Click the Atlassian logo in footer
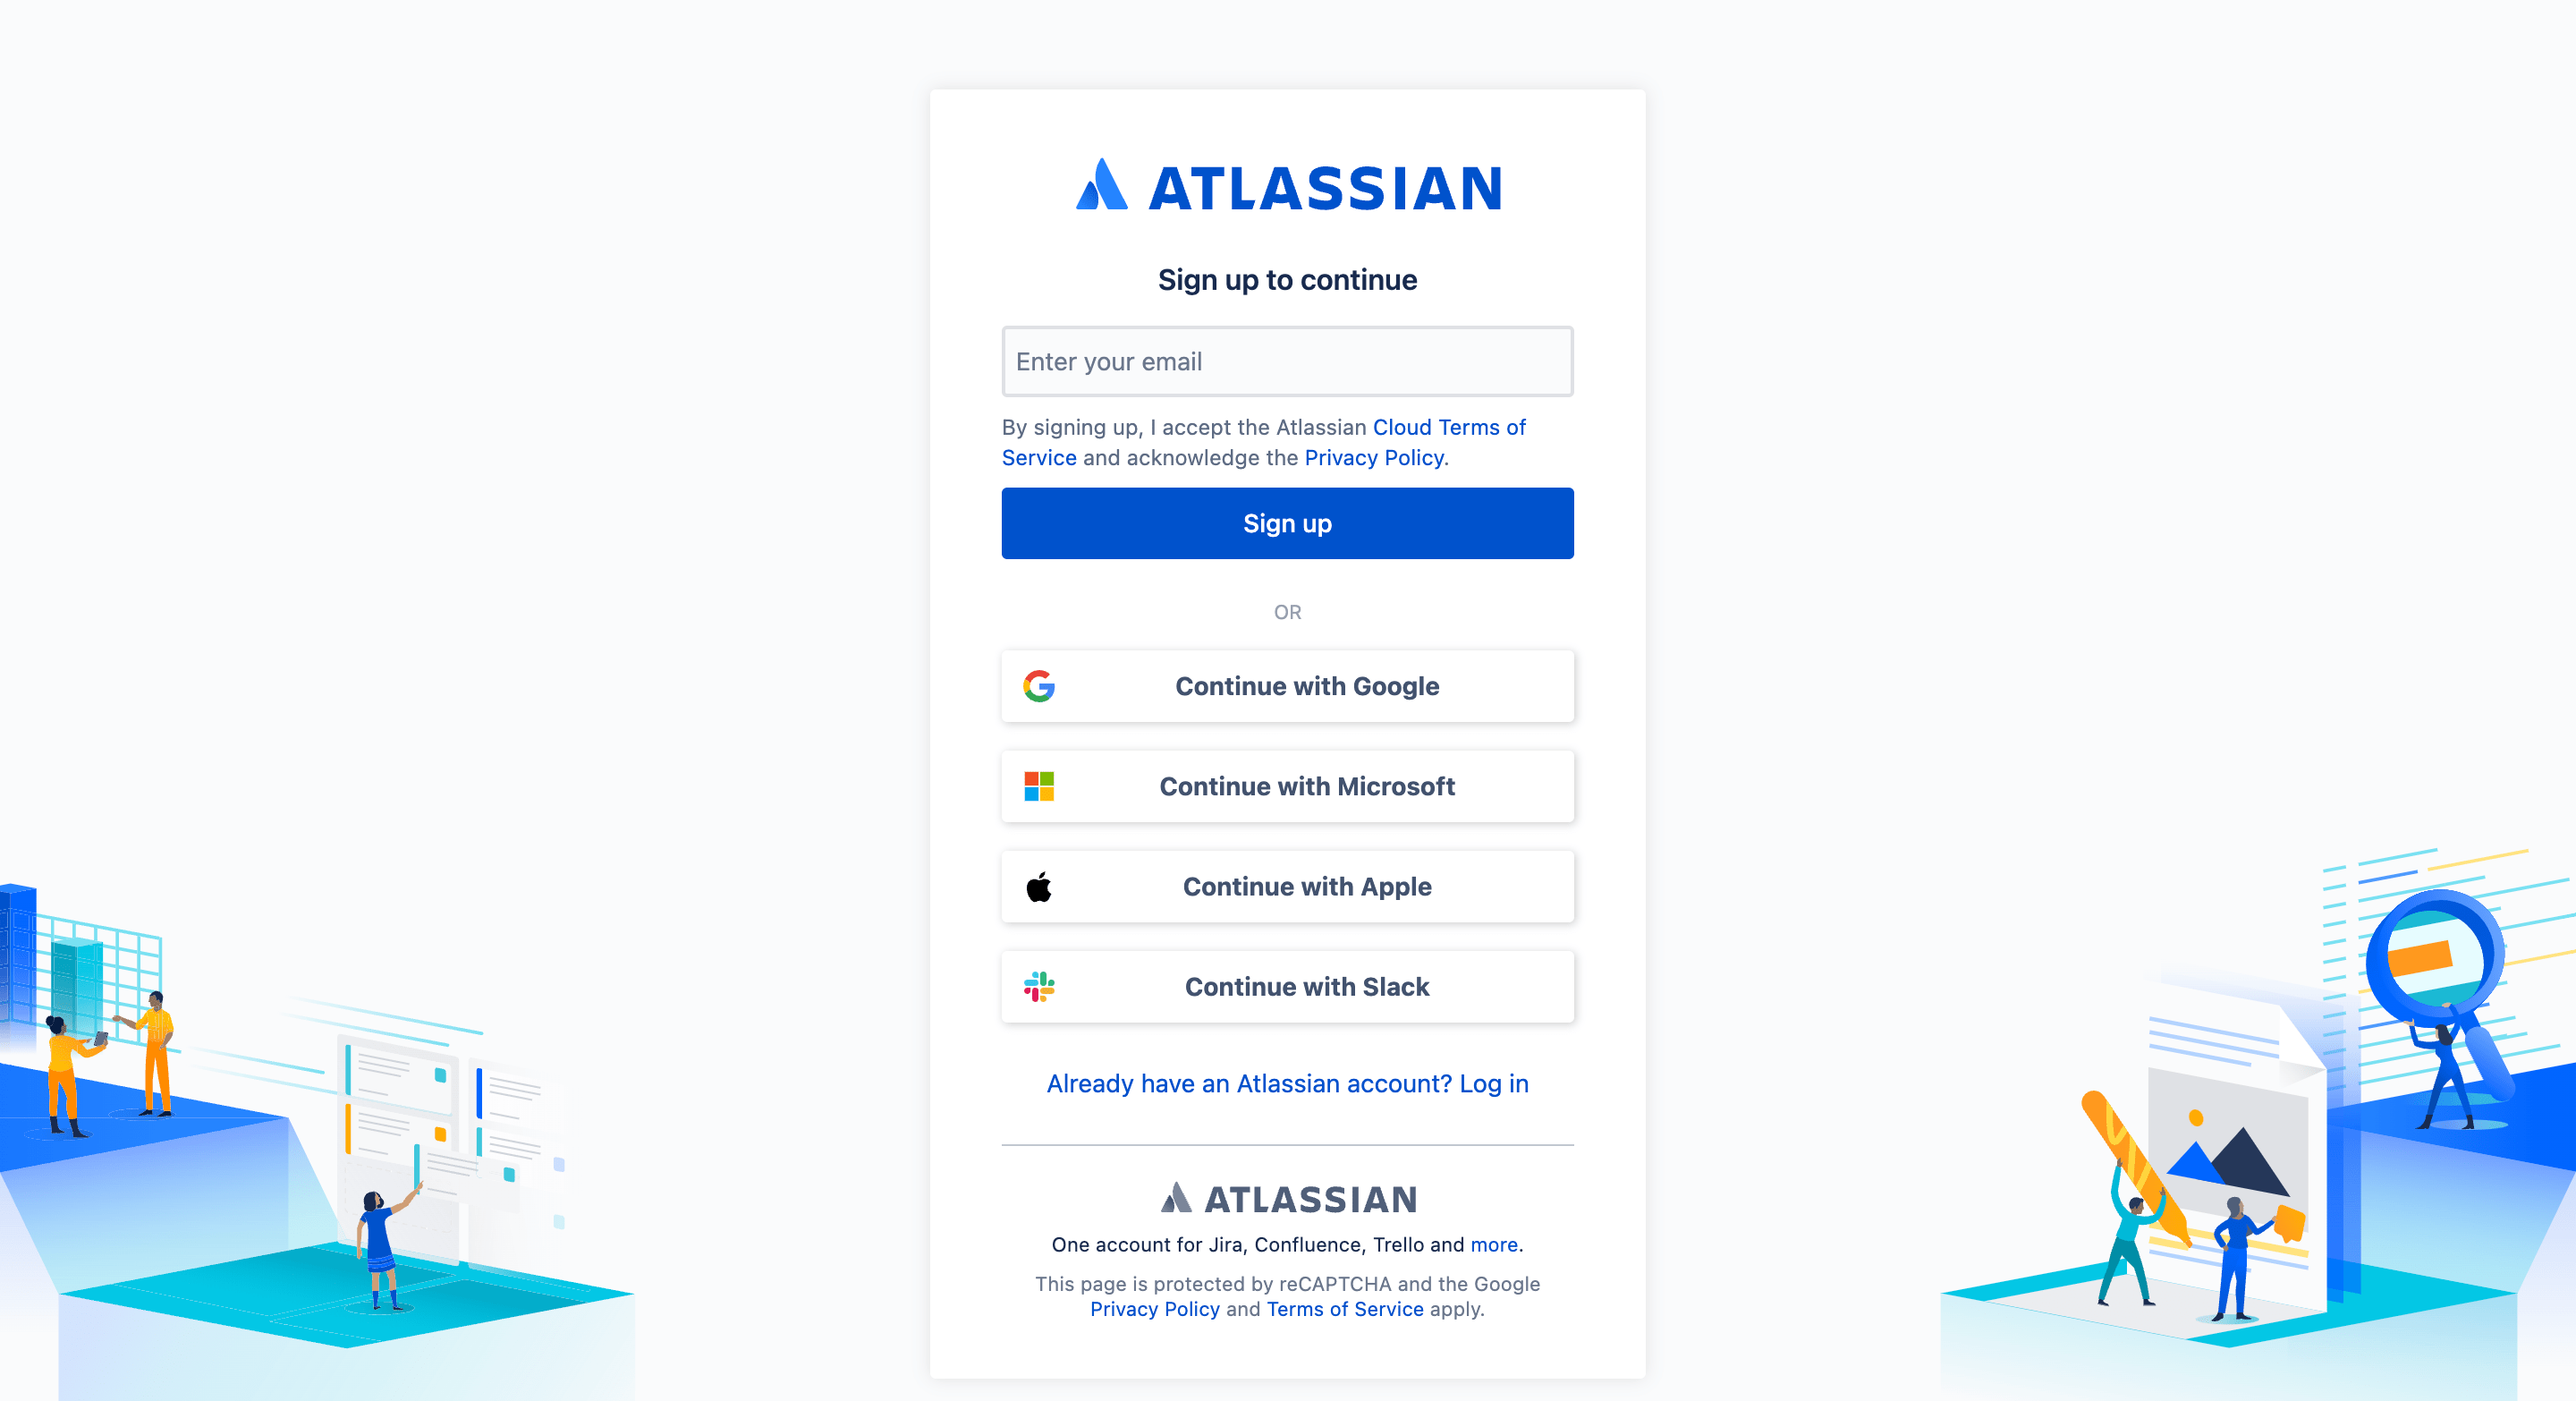Image resolution: width=2576 pixels, height=1401 pixels. 1286,1197
